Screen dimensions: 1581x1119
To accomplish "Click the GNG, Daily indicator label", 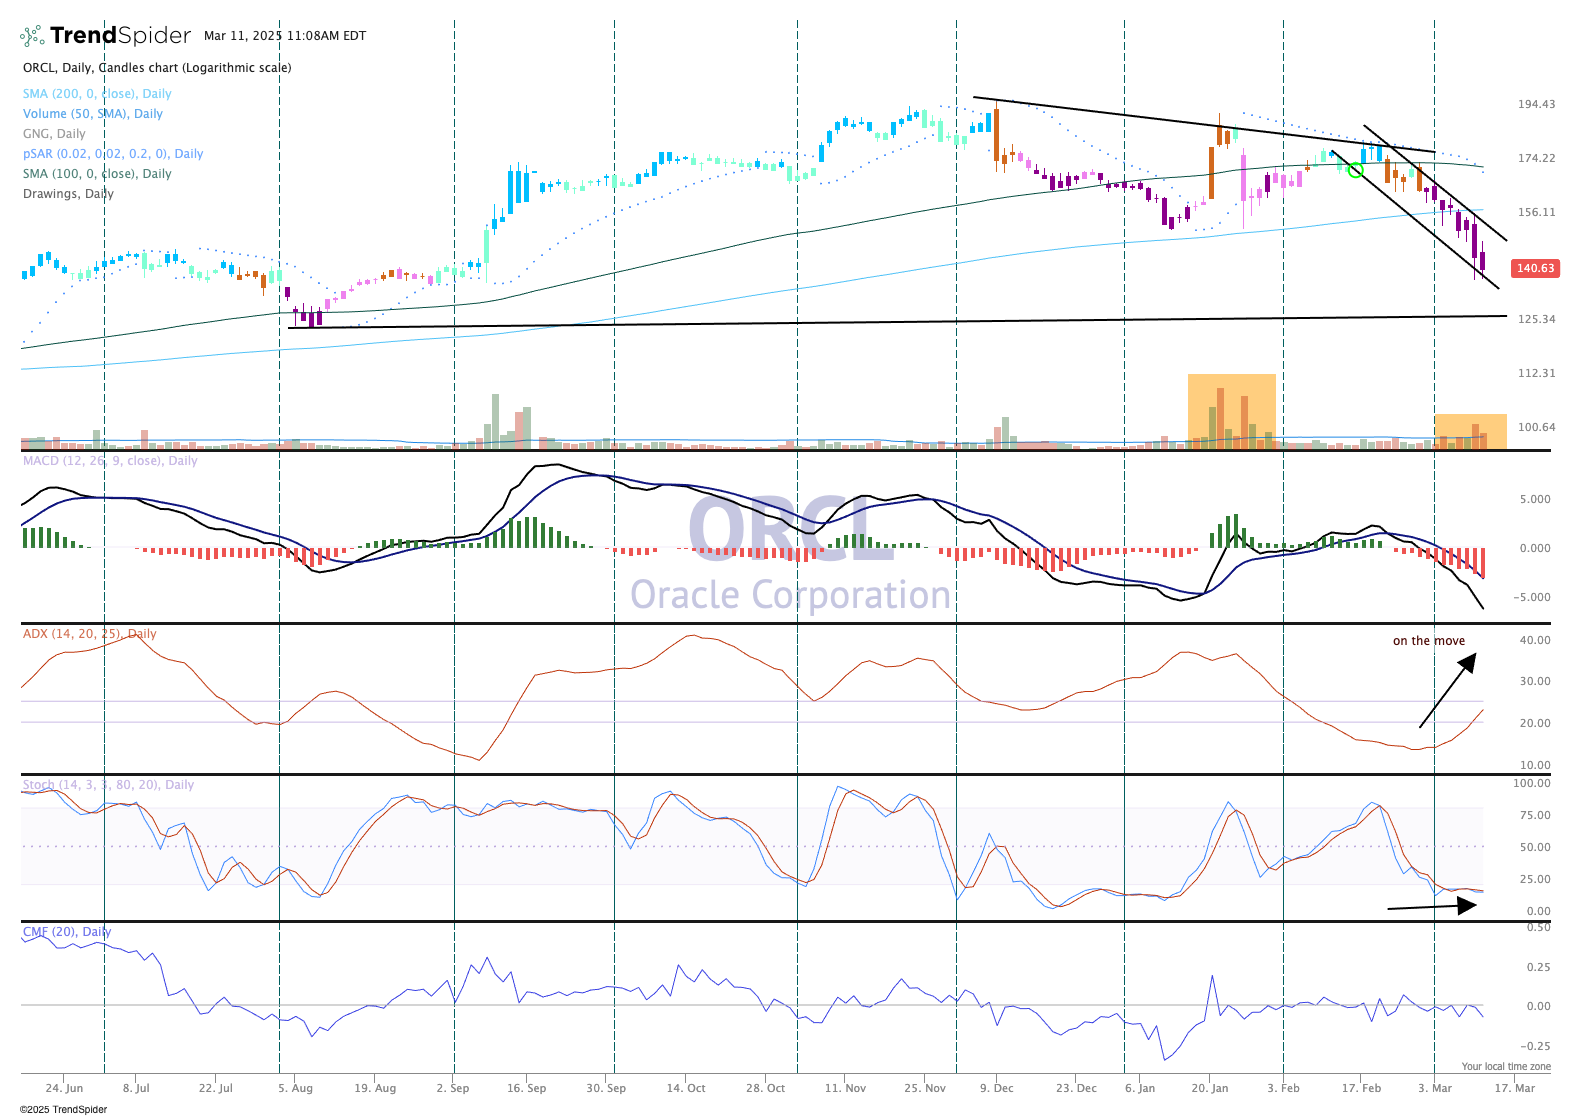I will click(x=54, y=134).
